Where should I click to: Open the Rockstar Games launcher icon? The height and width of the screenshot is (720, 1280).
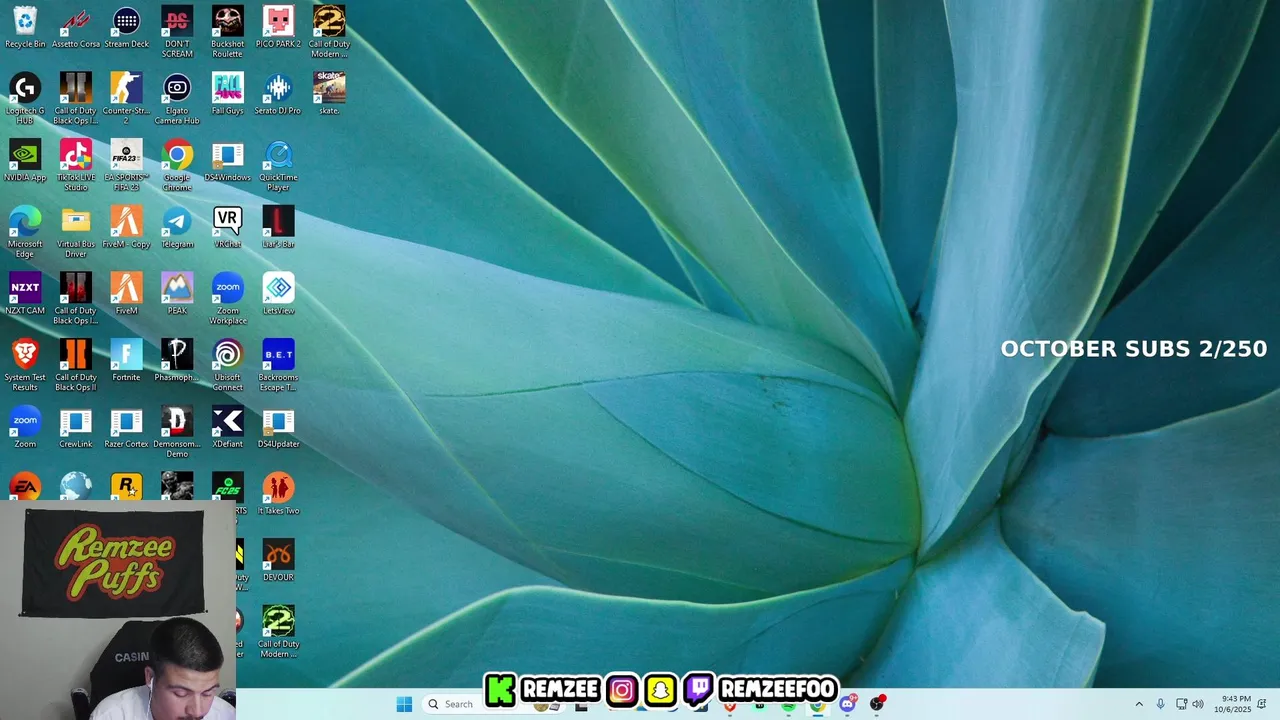click(127, 487)
